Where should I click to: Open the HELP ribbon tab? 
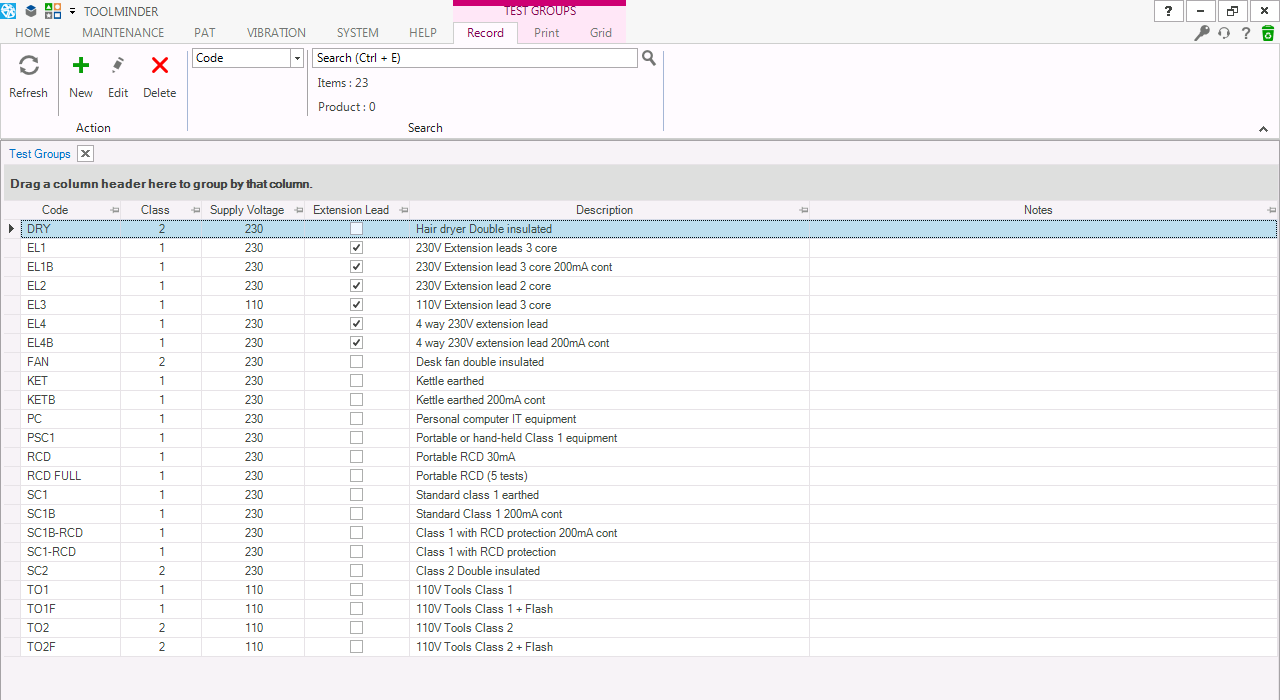click(423, 33)
